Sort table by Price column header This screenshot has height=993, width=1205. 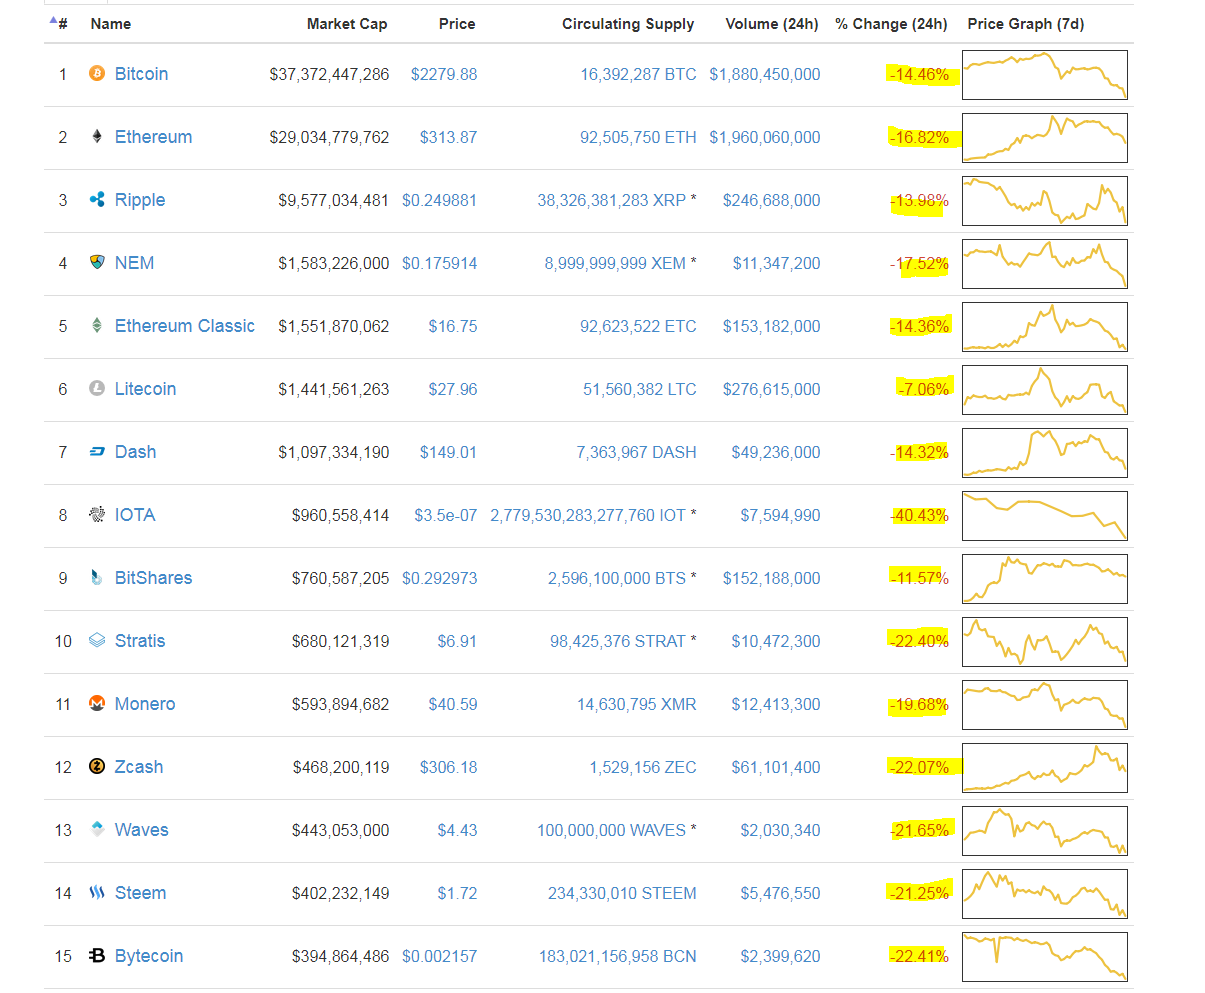click(x=457, y=24)
